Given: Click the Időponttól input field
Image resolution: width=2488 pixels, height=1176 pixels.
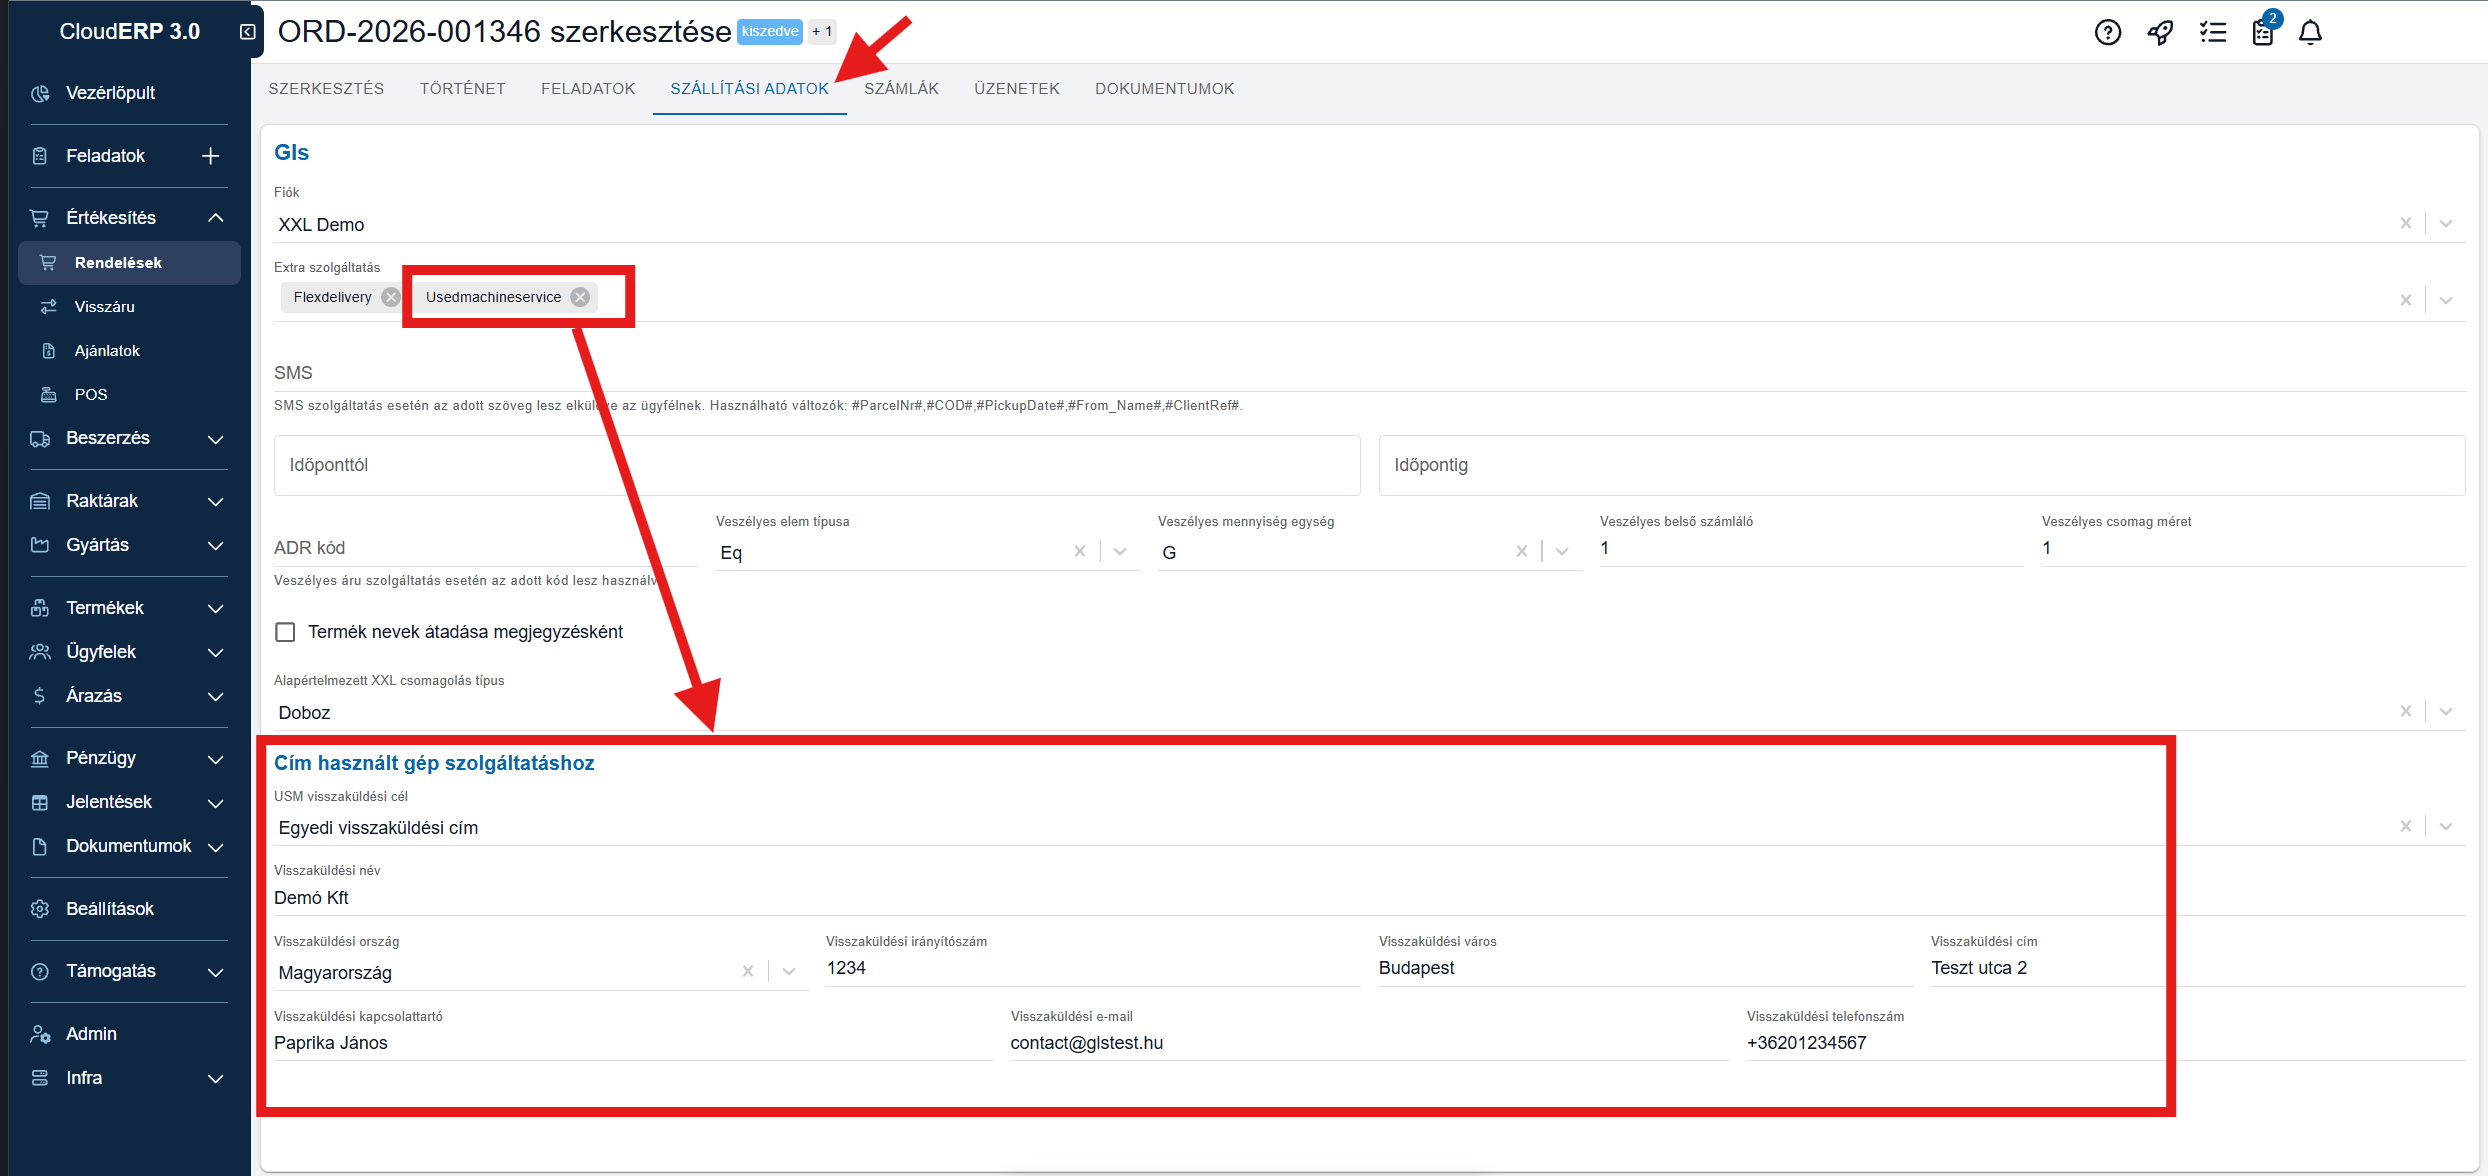Looking at the screenshot, I should tap(817, 465).
